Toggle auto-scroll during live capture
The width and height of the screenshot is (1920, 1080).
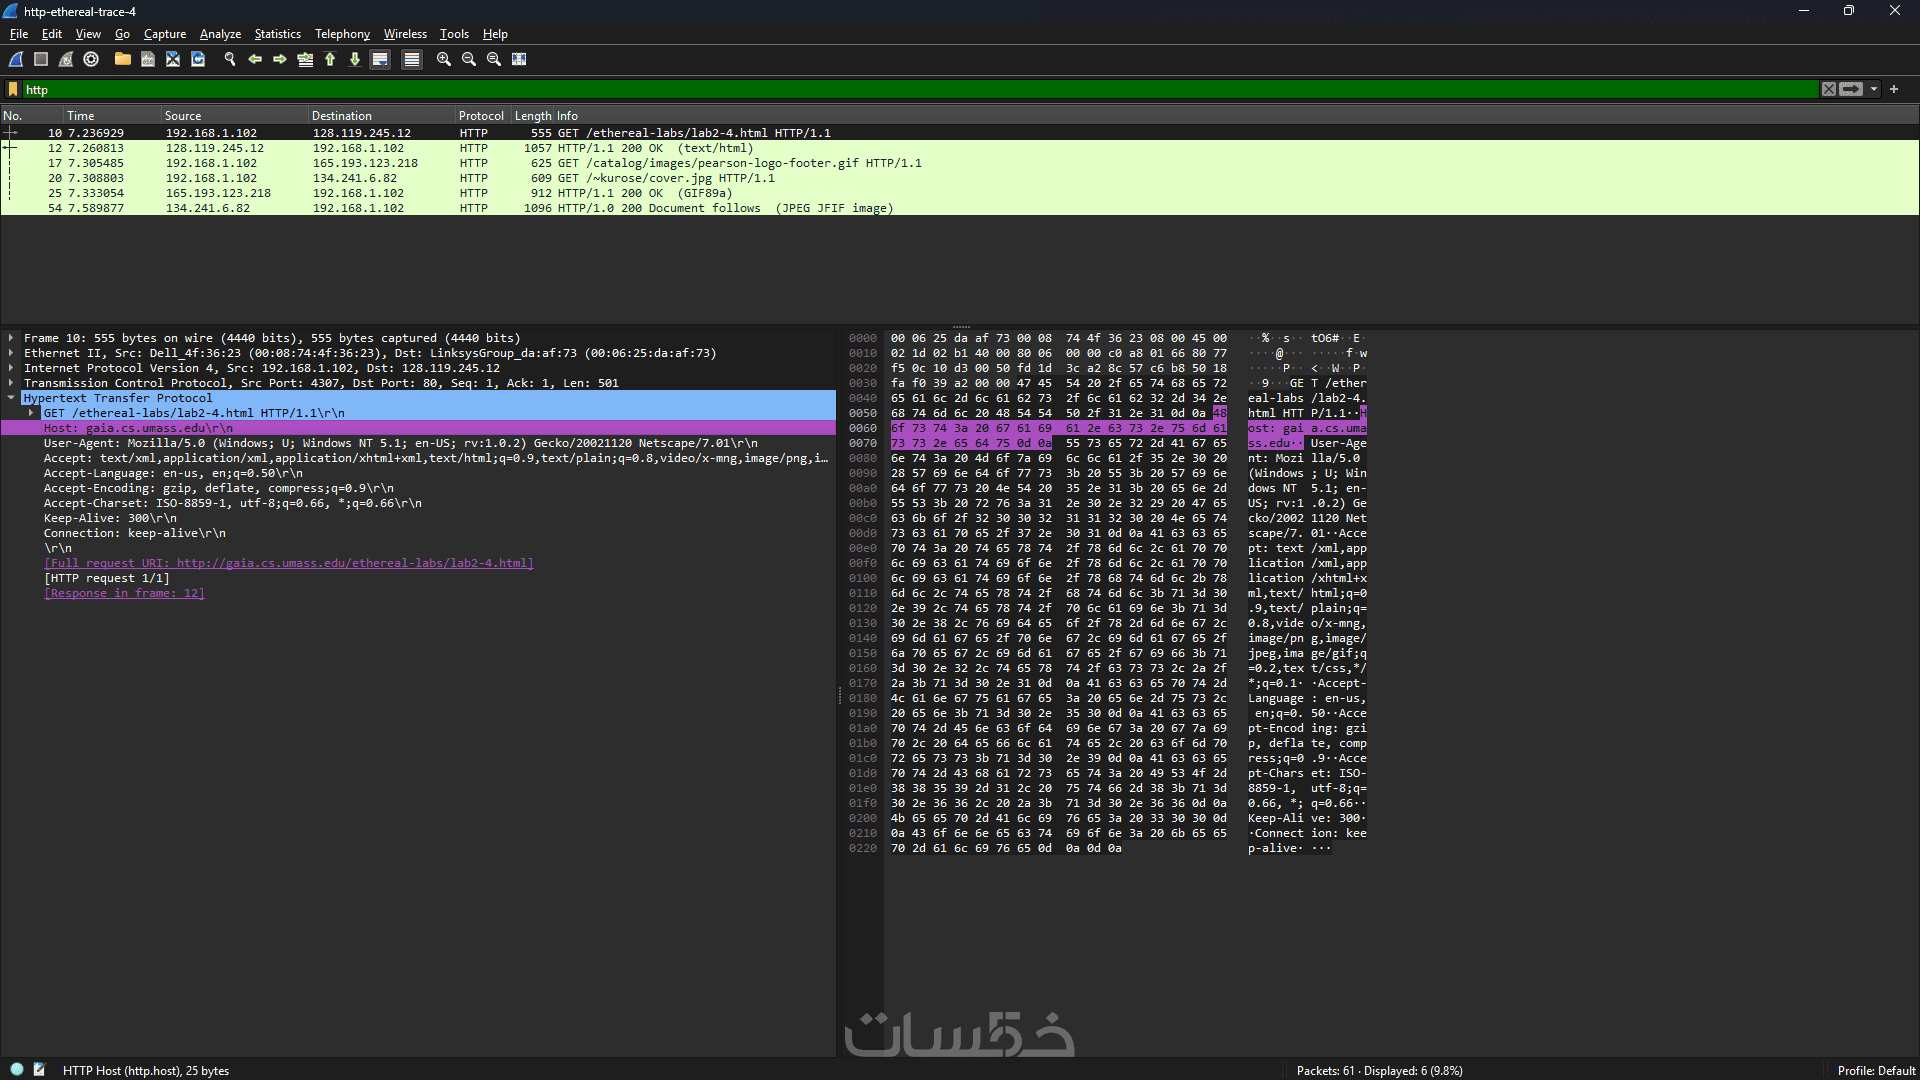(x=380, y=59)
